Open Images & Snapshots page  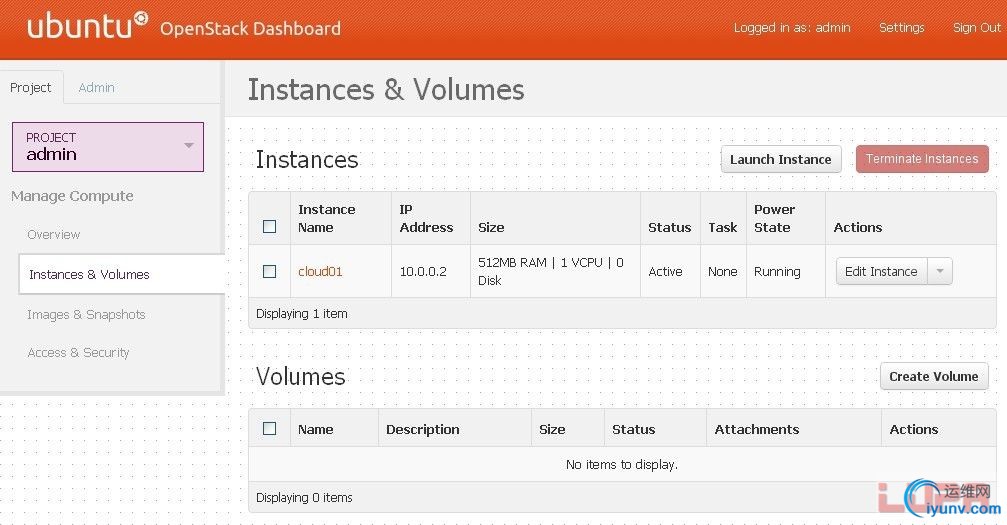click(x=86, y=315)
